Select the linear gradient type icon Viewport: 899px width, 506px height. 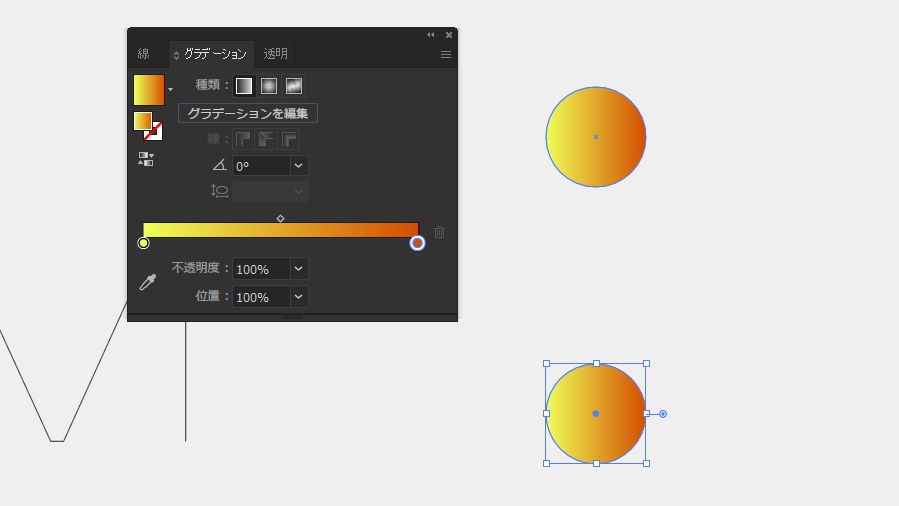(x=244, y=86)
